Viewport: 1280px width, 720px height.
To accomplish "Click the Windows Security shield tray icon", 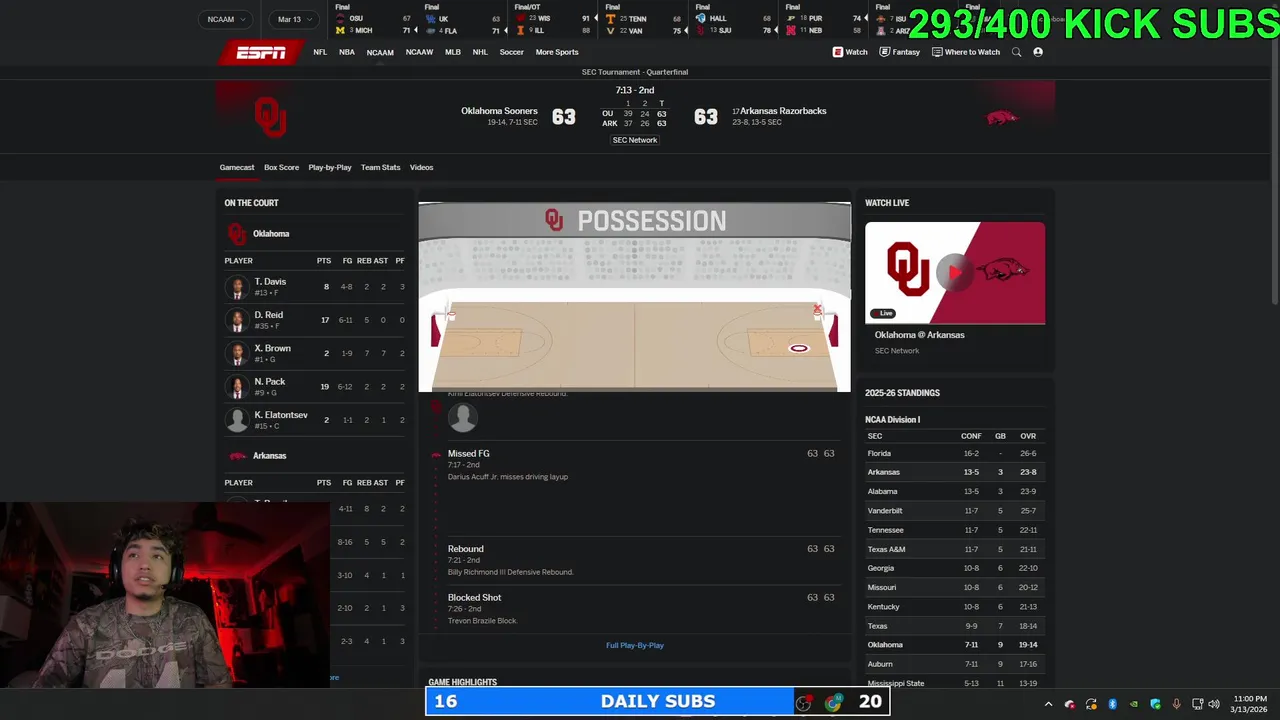I will click(x=1155, y=704).
